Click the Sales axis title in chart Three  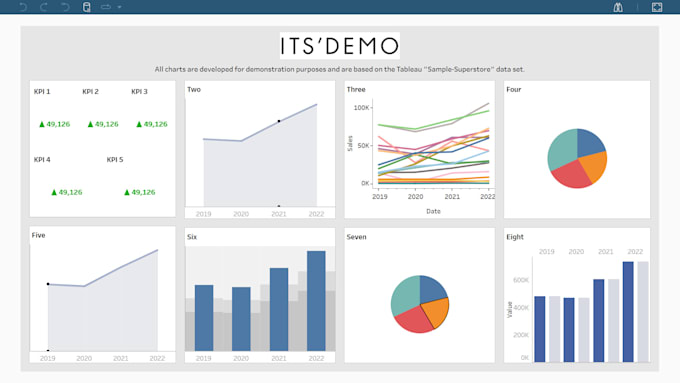tap(350, 144)
